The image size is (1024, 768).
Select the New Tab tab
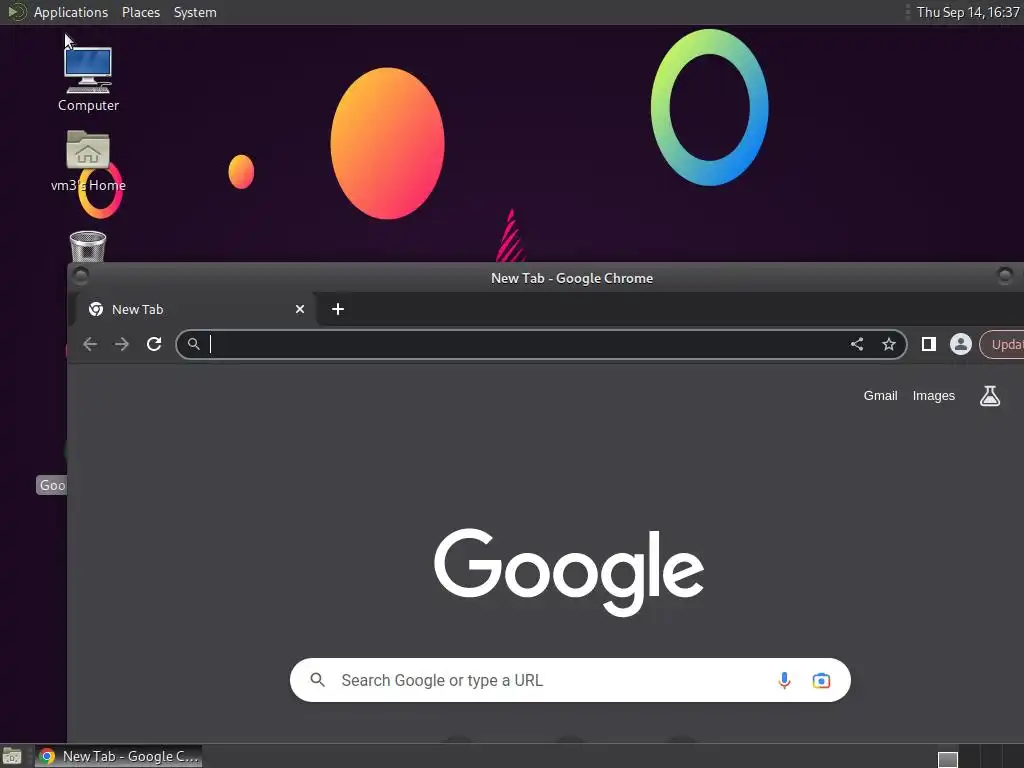tap(196, 309)
